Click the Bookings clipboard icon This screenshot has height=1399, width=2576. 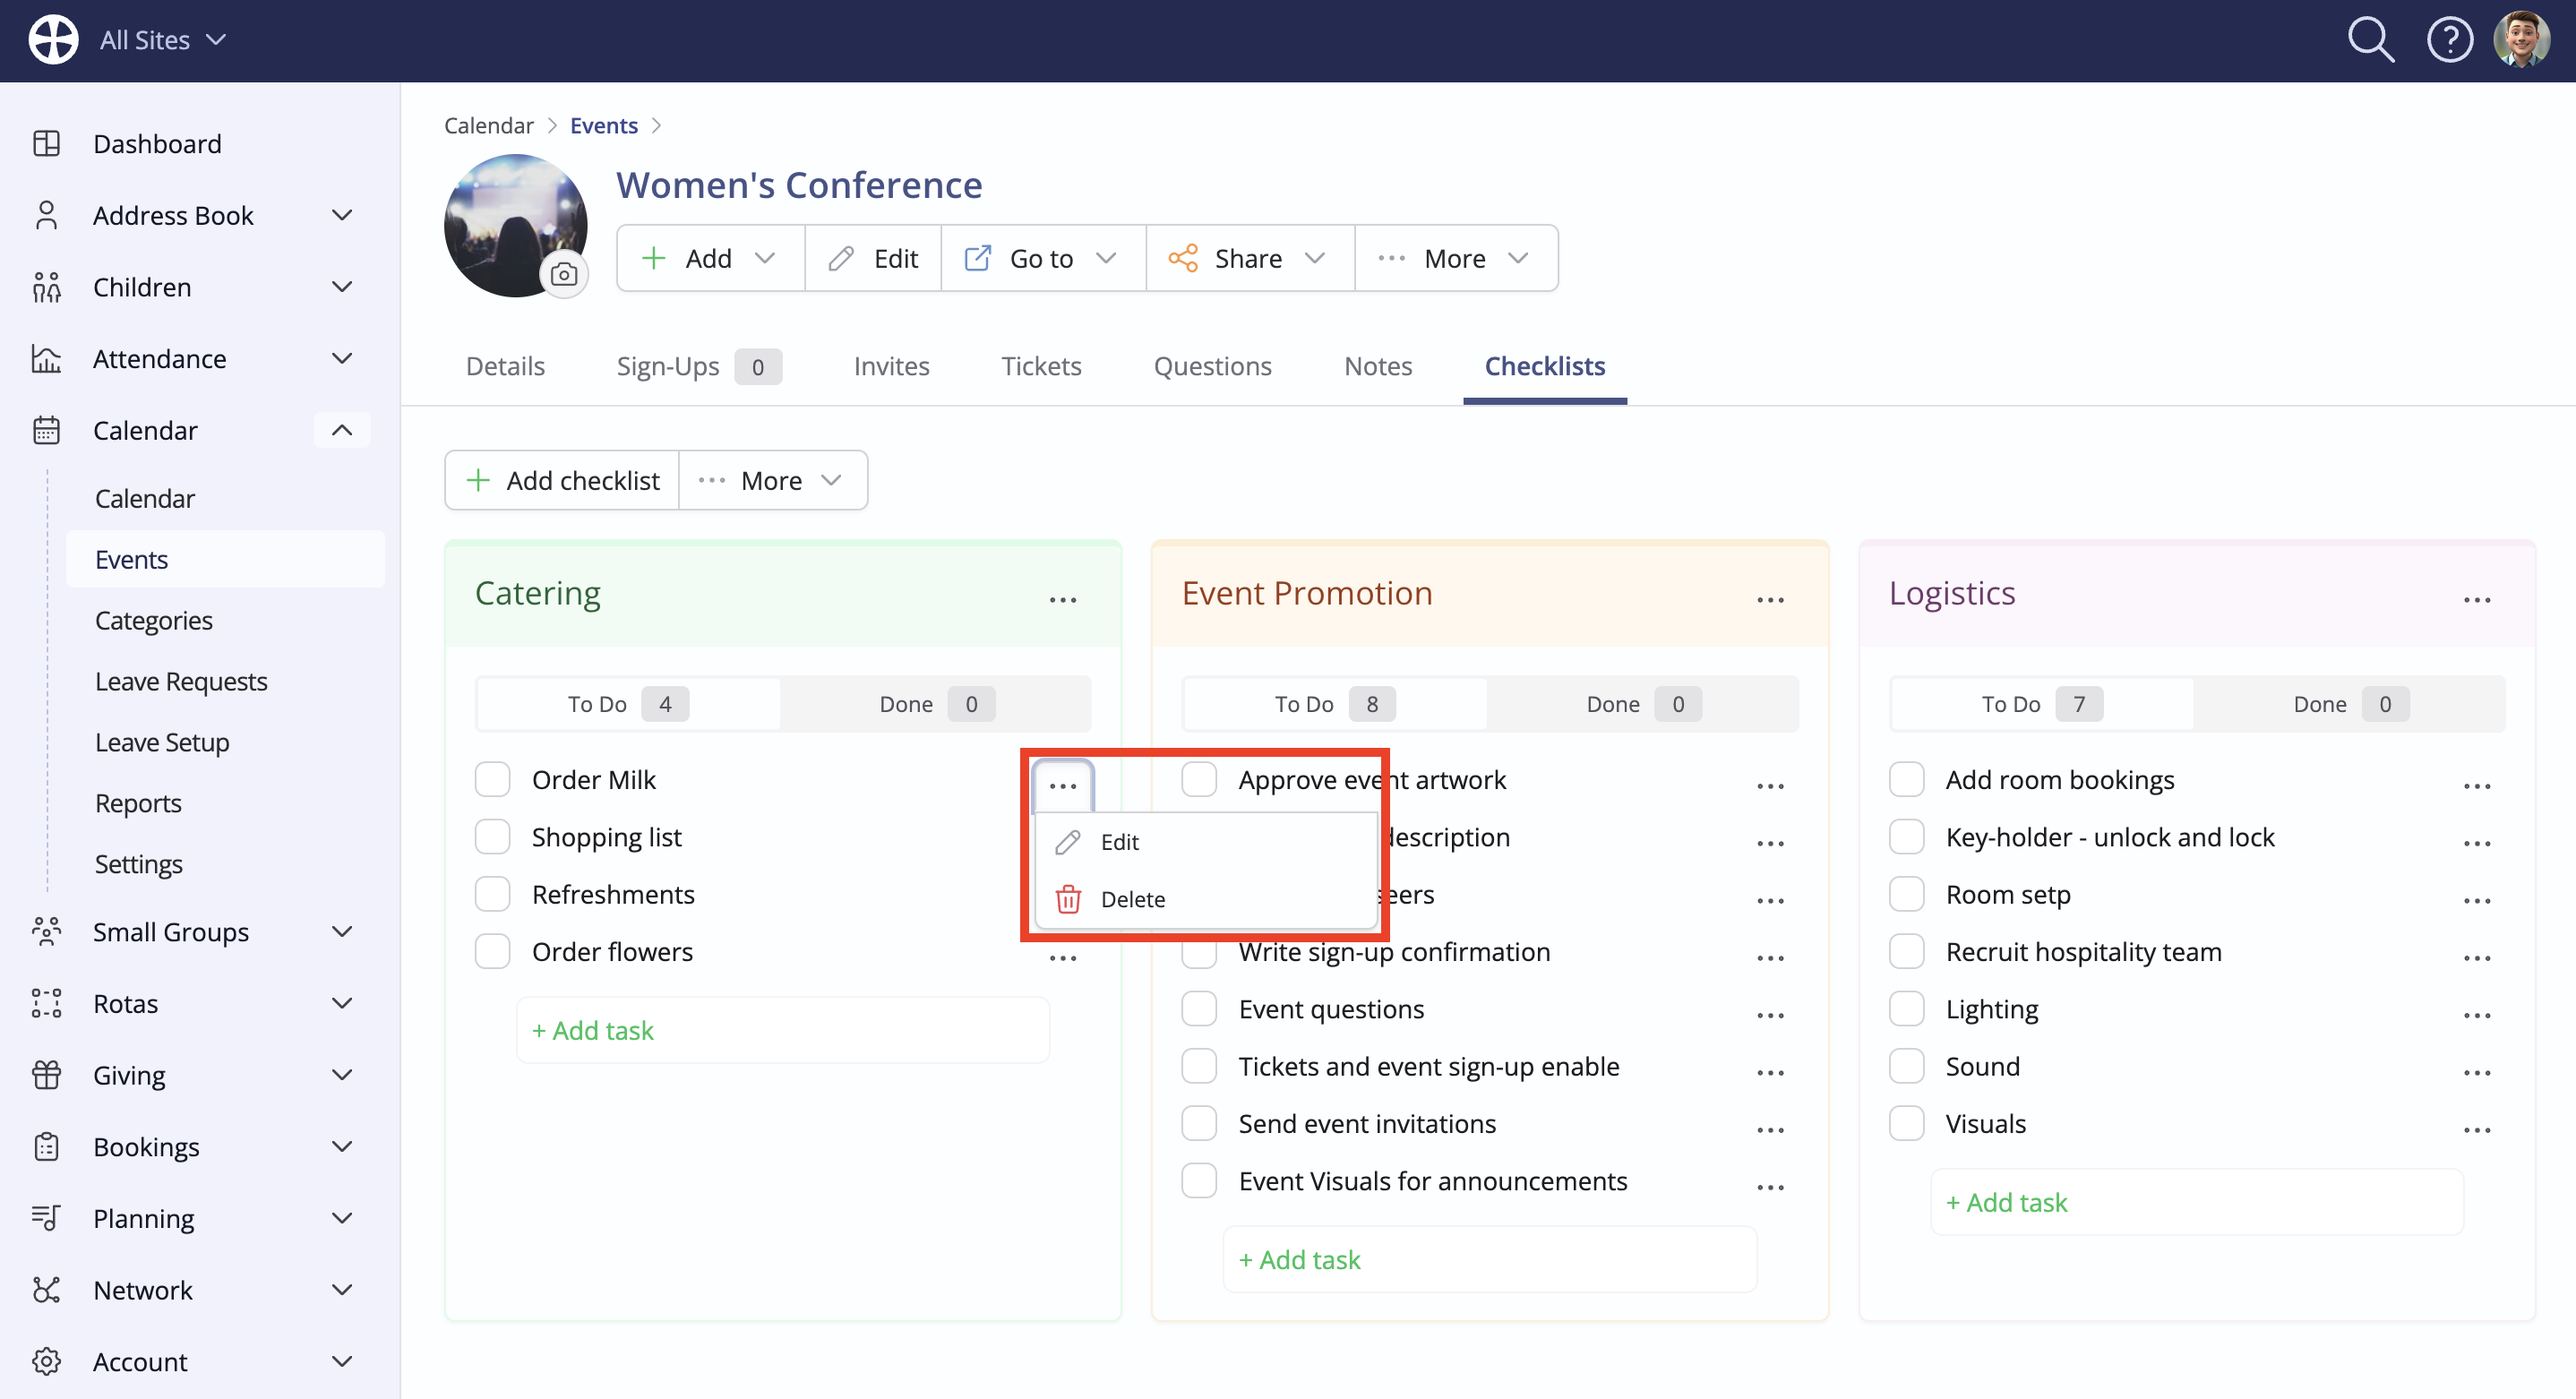46,1146
